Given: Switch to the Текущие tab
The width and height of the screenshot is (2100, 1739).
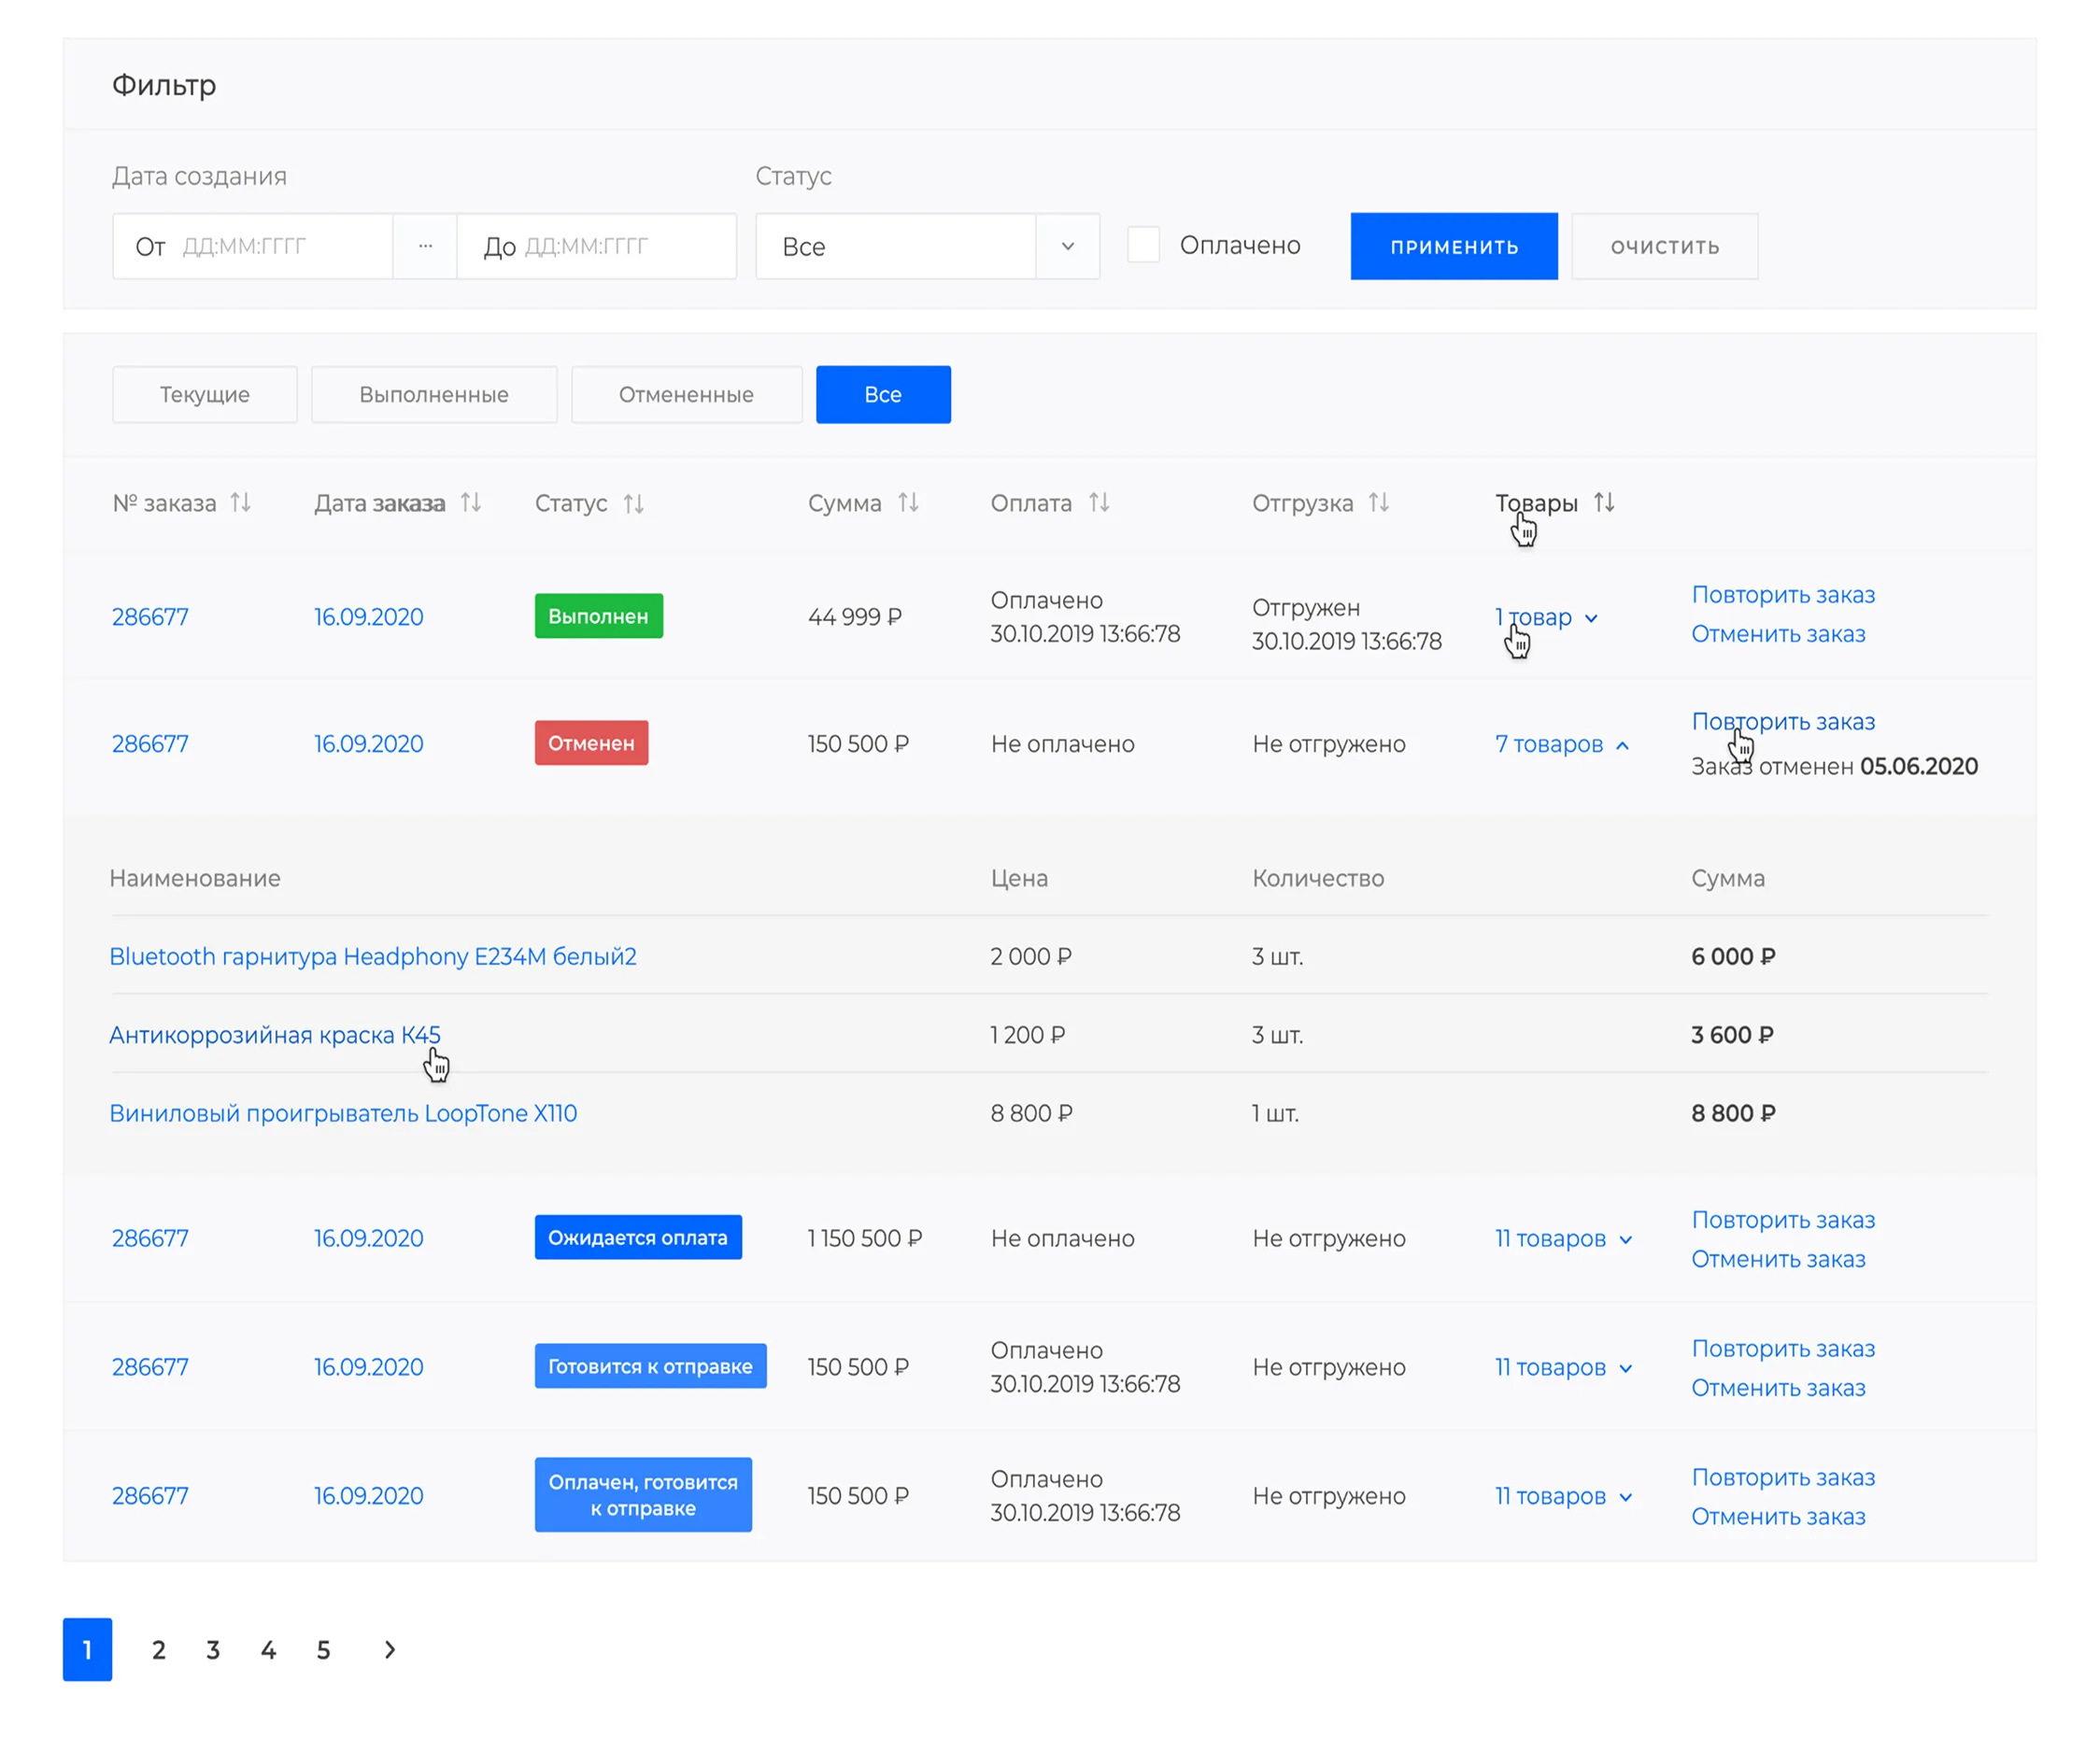Looking at the screenshot, I should click(x=204, y=394).
